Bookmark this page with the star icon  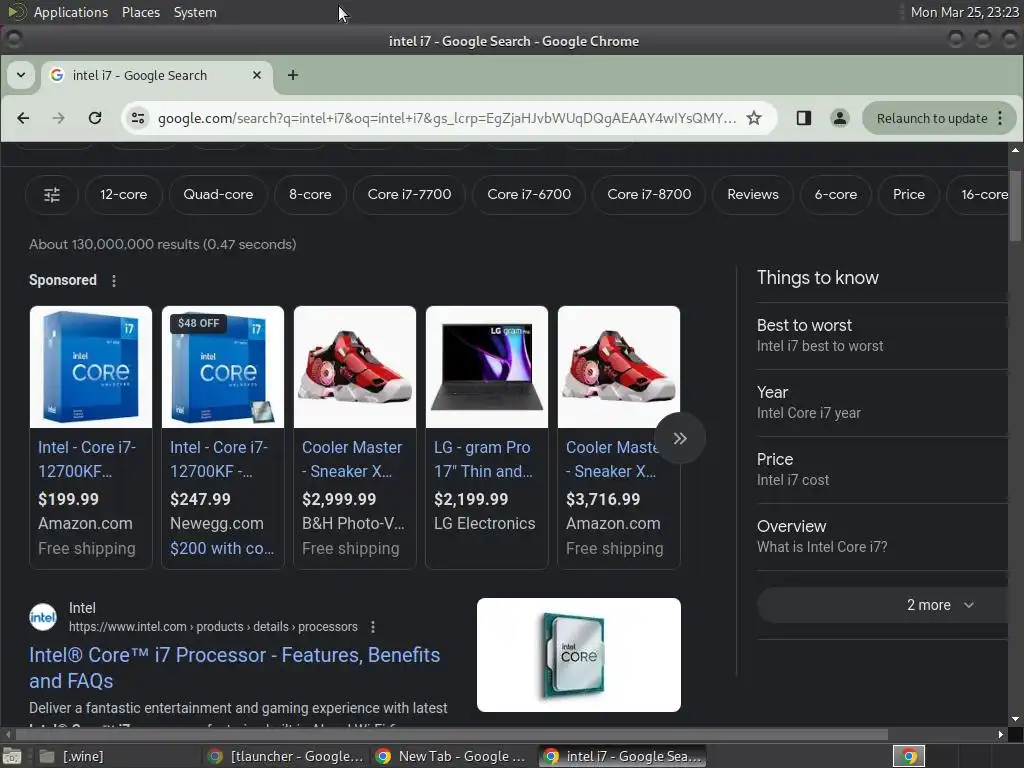coord(754,118)
